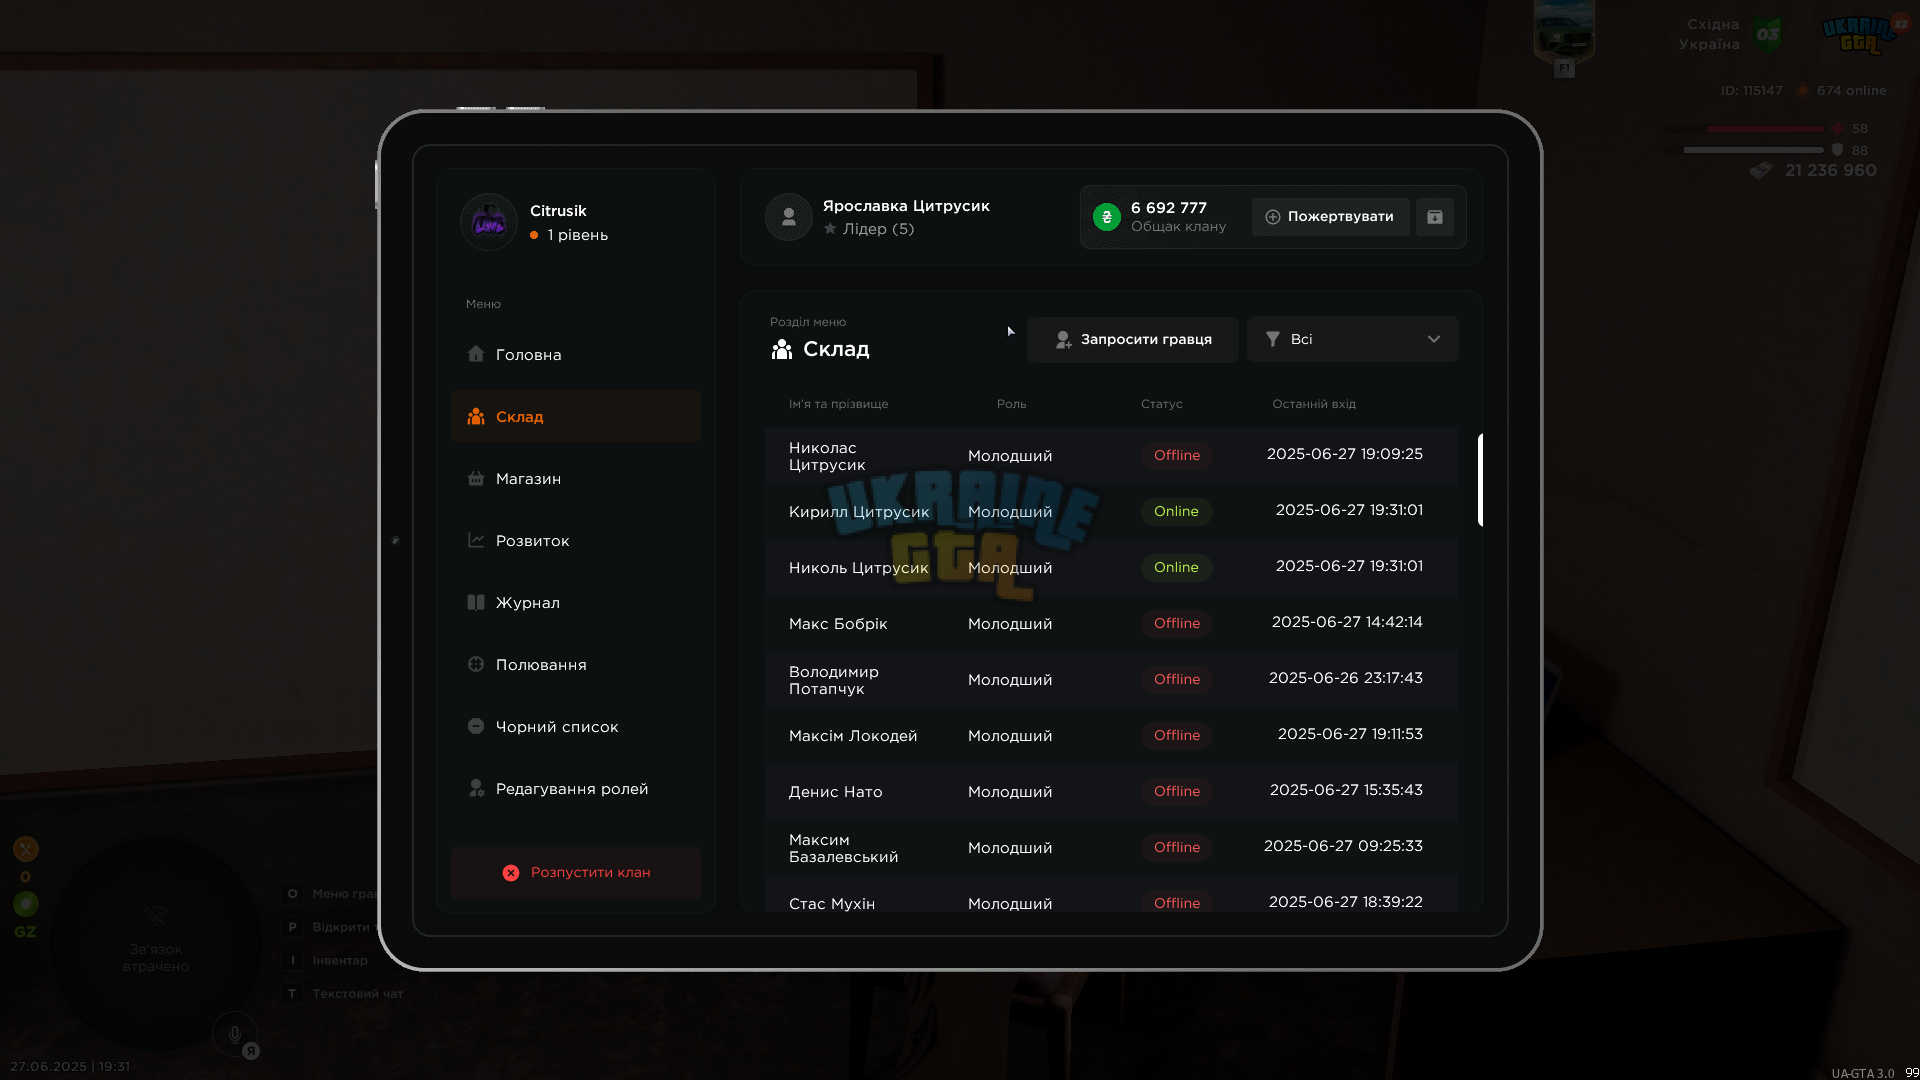This screenshot has height=1080, width=1920.
Task: Click Запросити гравця invite button
Action: tap(1133, 340)
